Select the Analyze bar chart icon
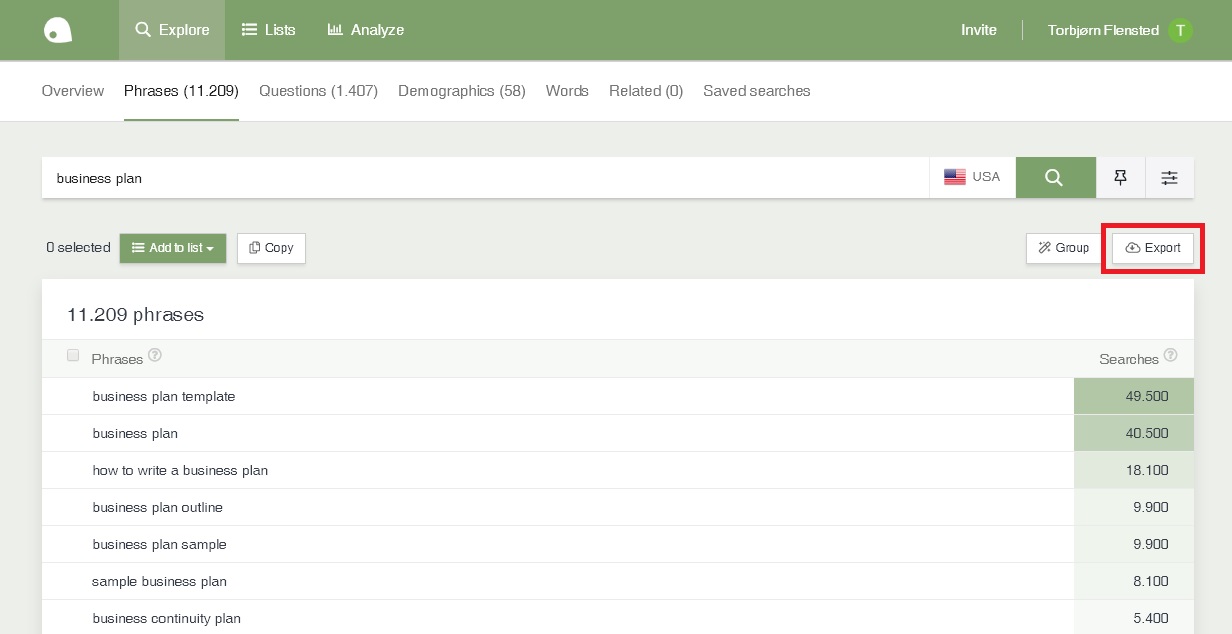The image size is (1232, 634). pyautogui.click(x=335, y=30)
